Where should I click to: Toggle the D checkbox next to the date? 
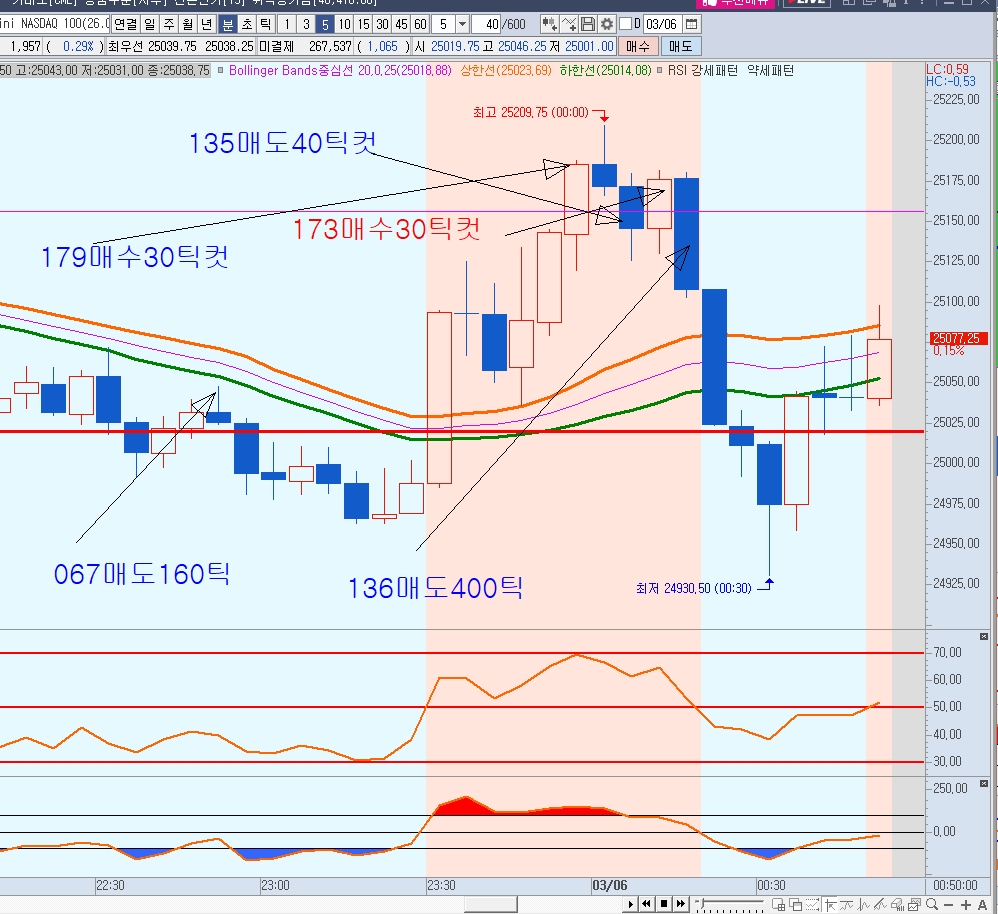pos(626,24)
